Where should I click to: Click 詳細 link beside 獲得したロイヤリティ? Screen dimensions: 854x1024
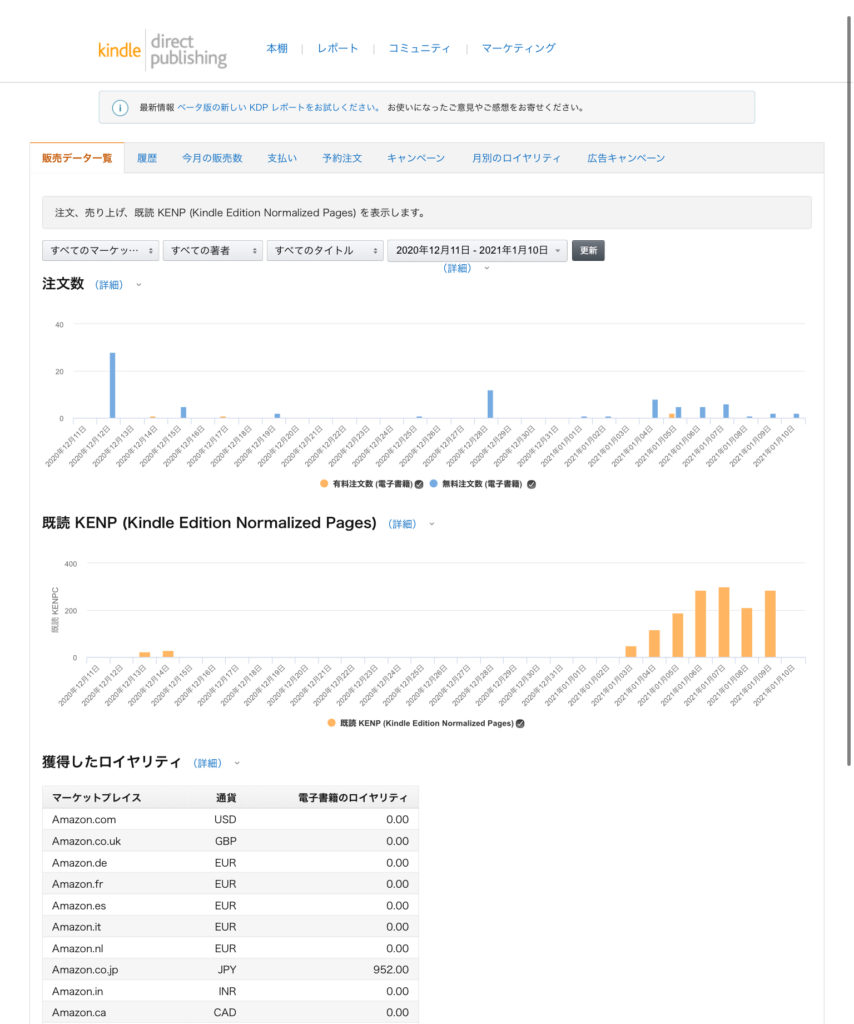pyautogui.click(x=208, y=763)
